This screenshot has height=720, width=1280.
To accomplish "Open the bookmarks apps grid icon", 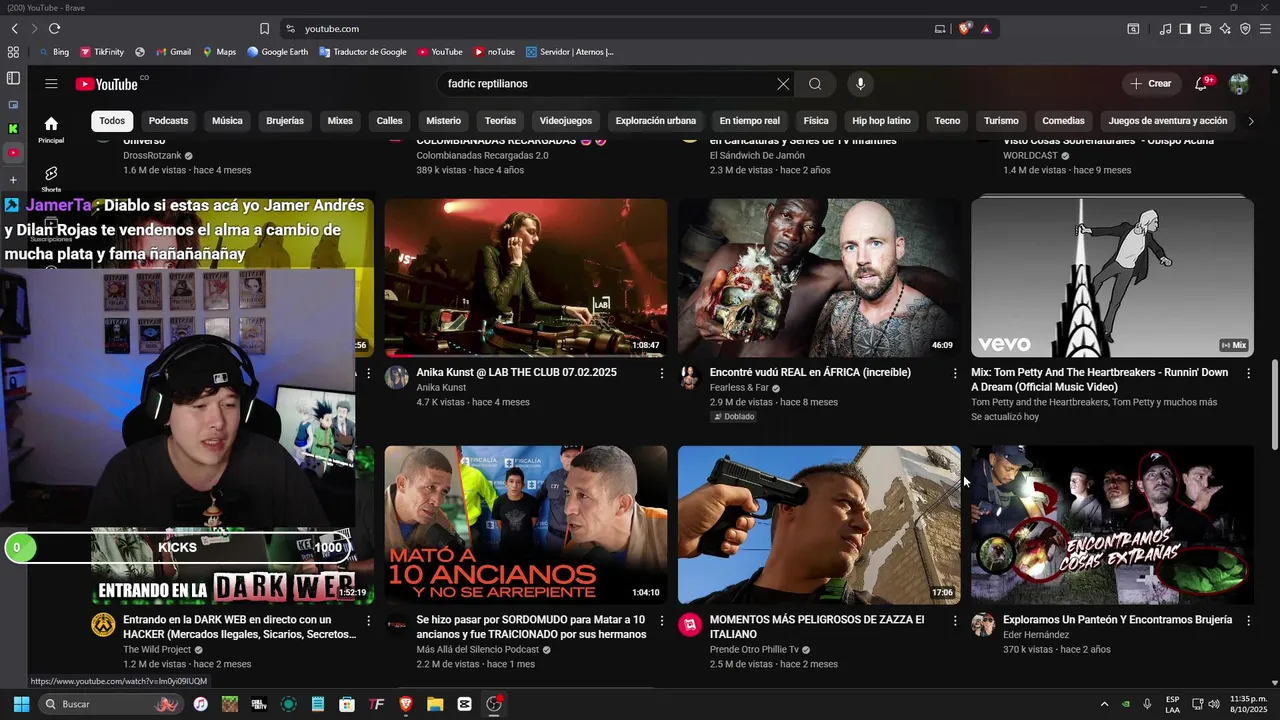I will (x=13, y=52).
